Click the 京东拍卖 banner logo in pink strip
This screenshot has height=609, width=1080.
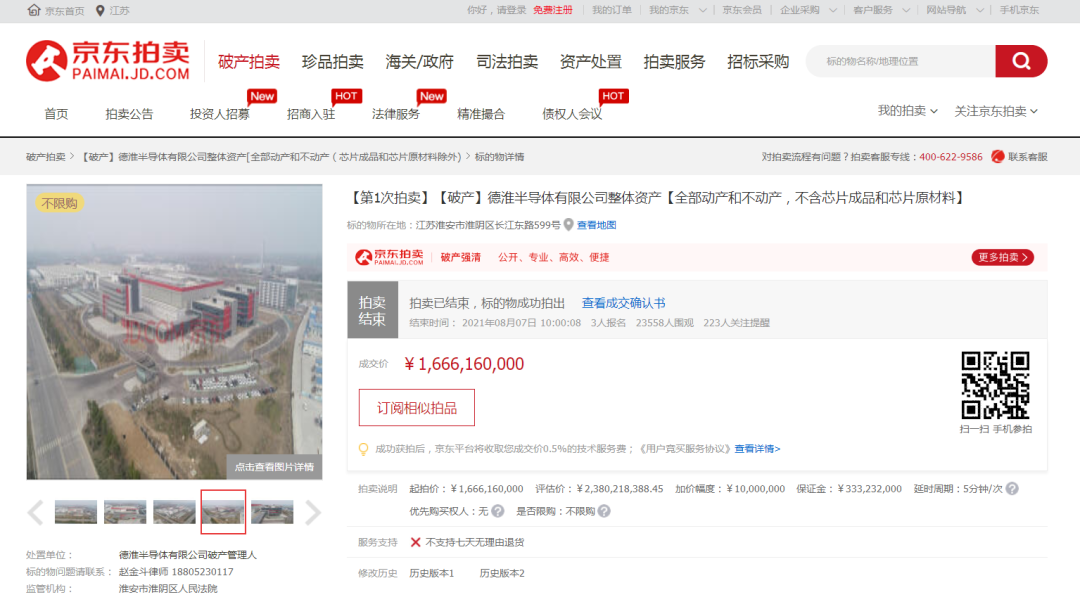click(x=389, y=257)
